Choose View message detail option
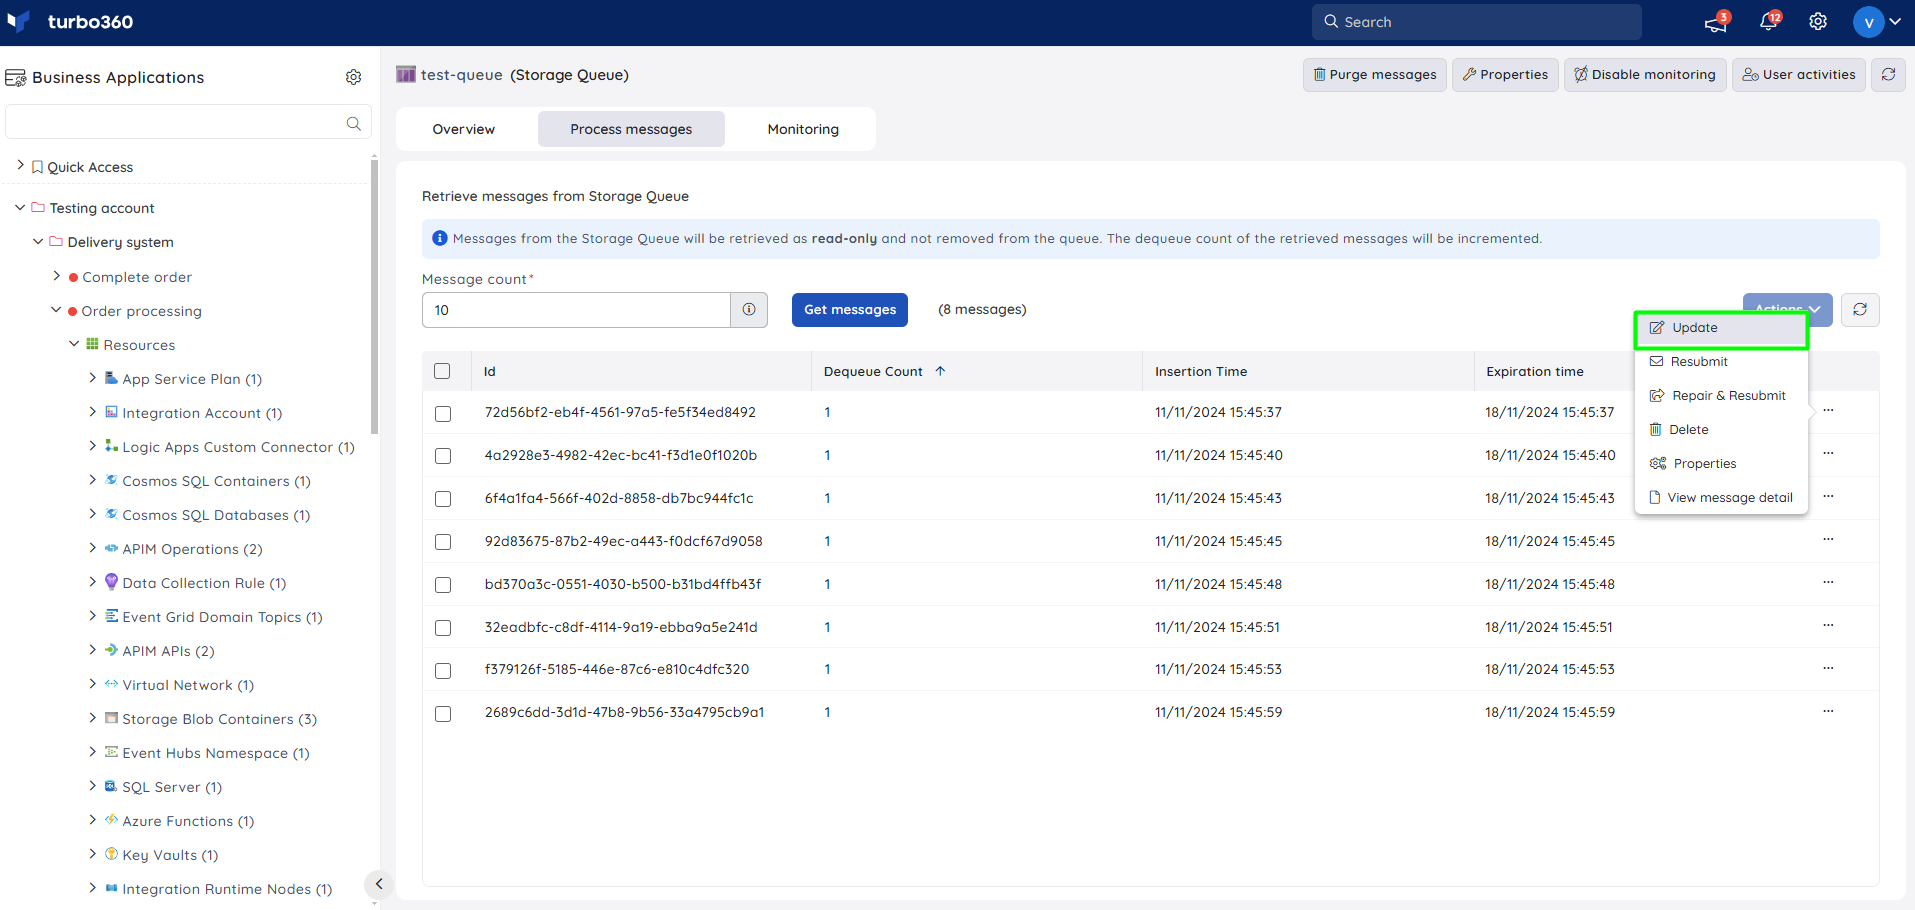Image resolution: width=1915 pixels, height=910 pixels. coord(1721,498)
